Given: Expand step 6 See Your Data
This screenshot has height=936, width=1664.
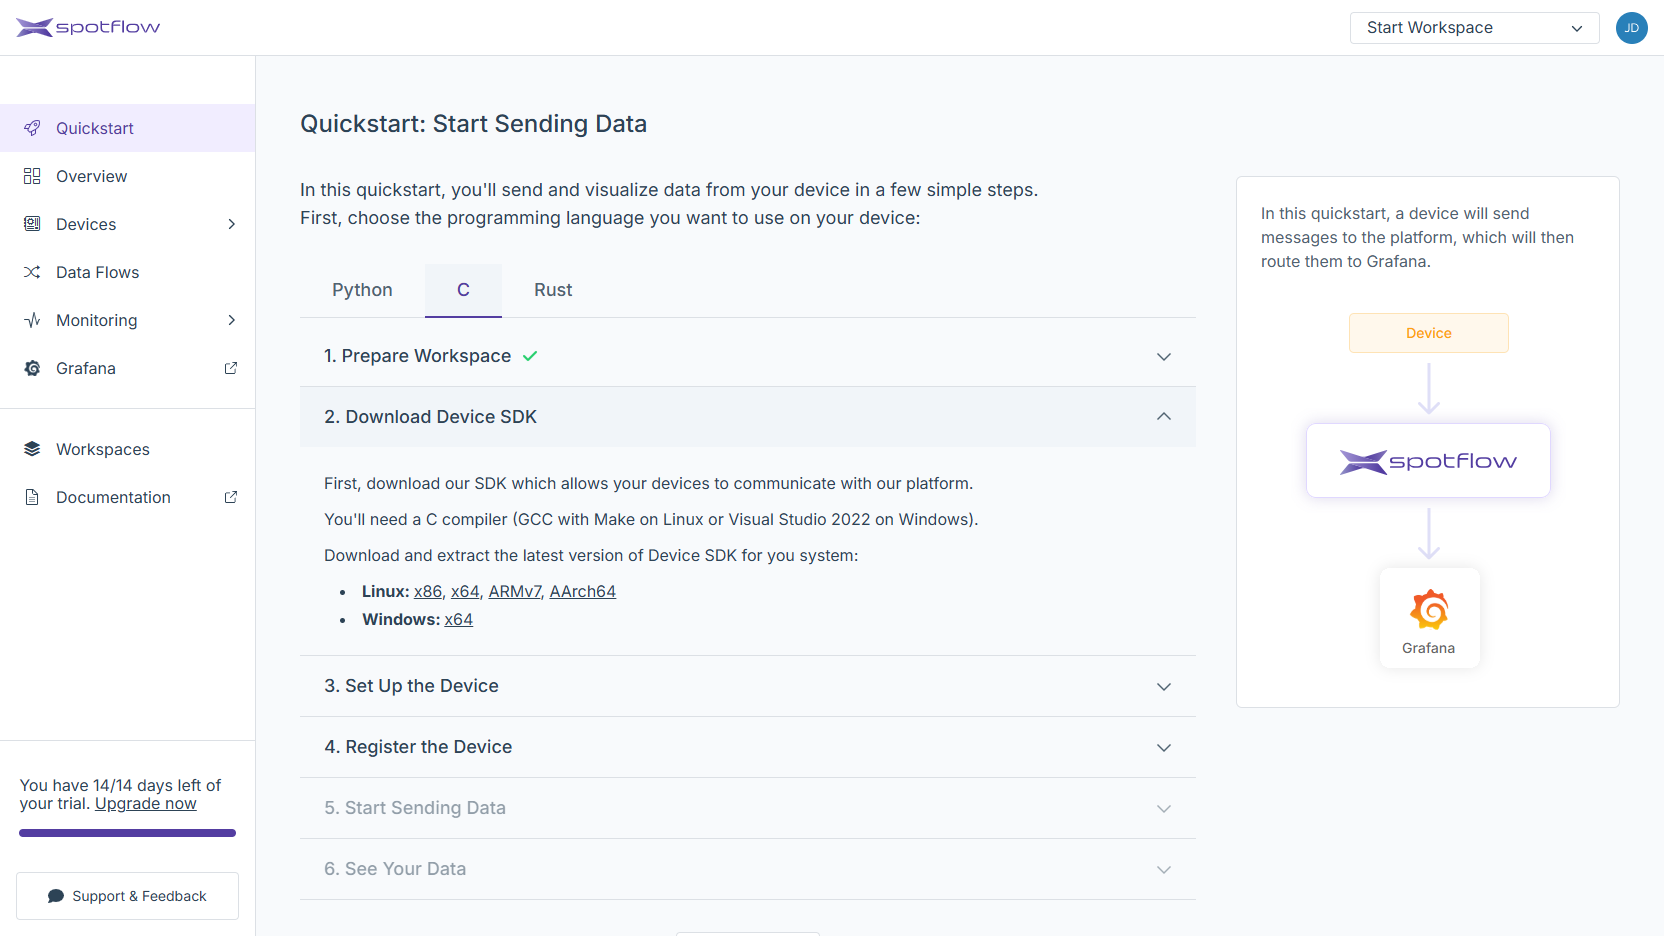Looking at the screenshot, I should click(x=748, y=869).
